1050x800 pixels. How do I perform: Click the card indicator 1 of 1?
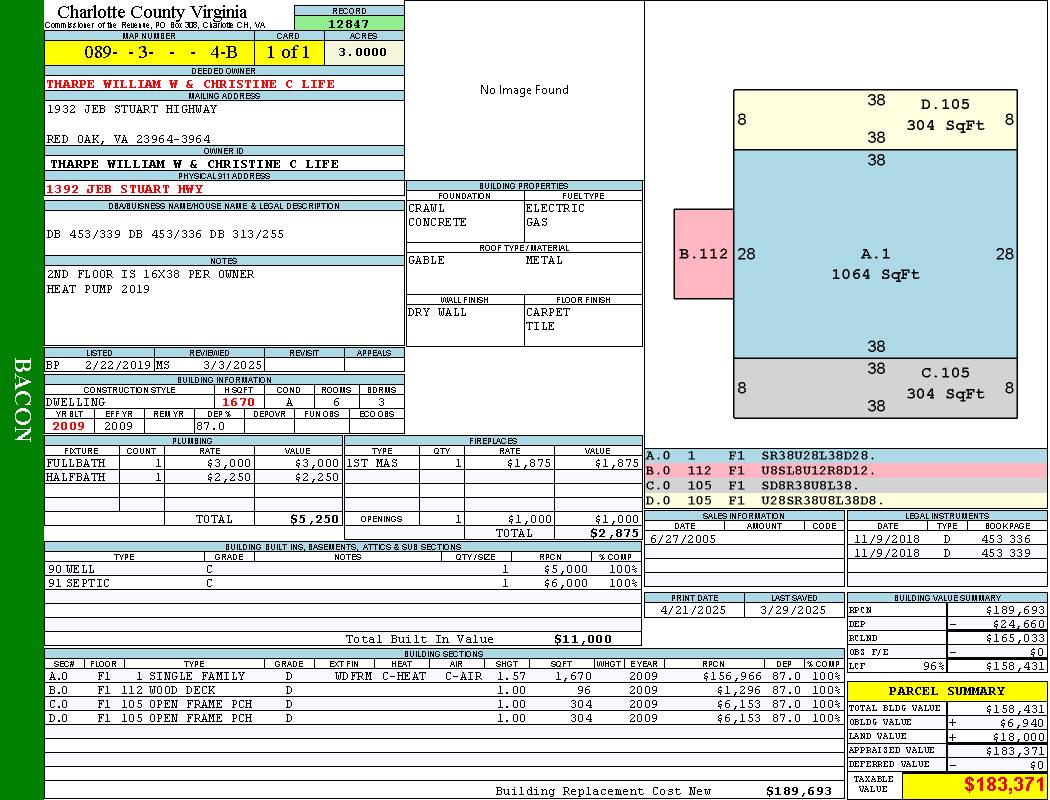tap(289, 52)
